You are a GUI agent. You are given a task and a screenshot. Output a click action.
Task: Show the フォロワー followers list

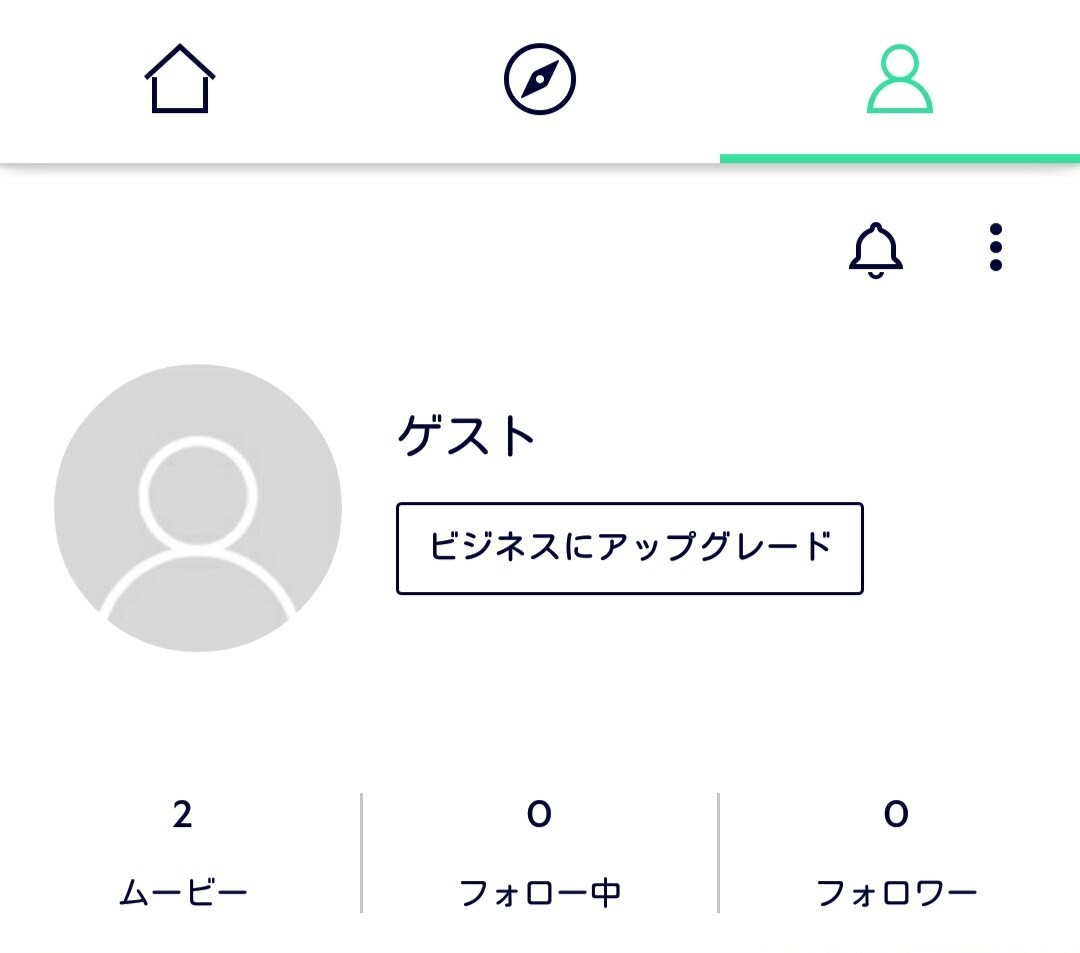[x=897, y=892]
